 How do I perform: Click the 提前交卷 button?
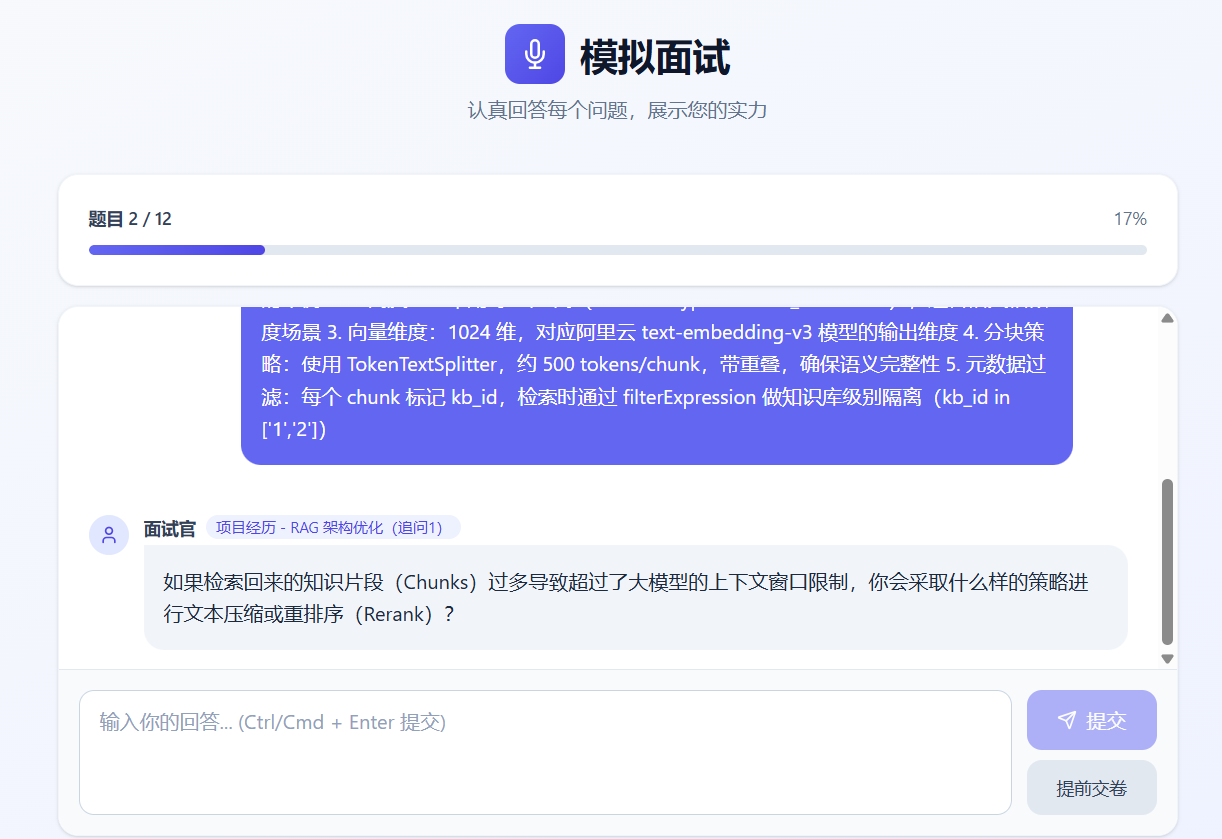point(1092,788)
